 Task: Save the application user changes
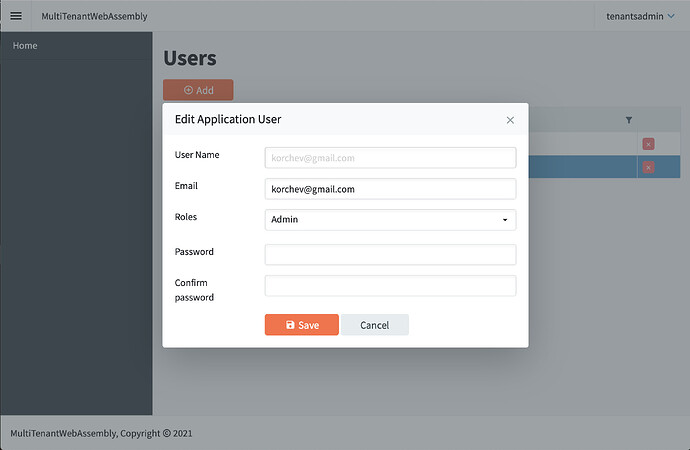(301, 325)
